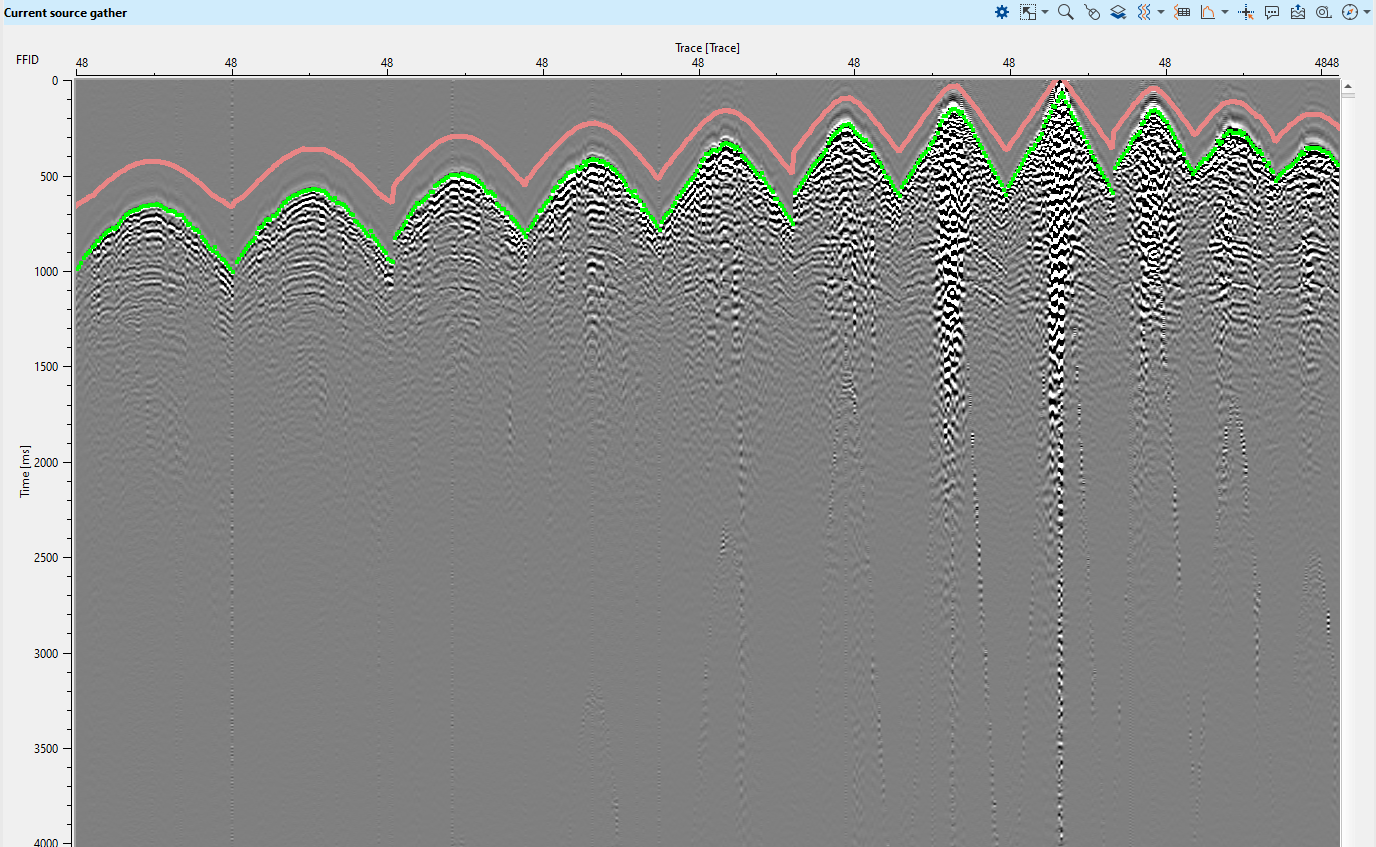Viewport: 1376px width, 847px height.
Task: Activate the mouse interaction tool
Action: [1092, 13]
